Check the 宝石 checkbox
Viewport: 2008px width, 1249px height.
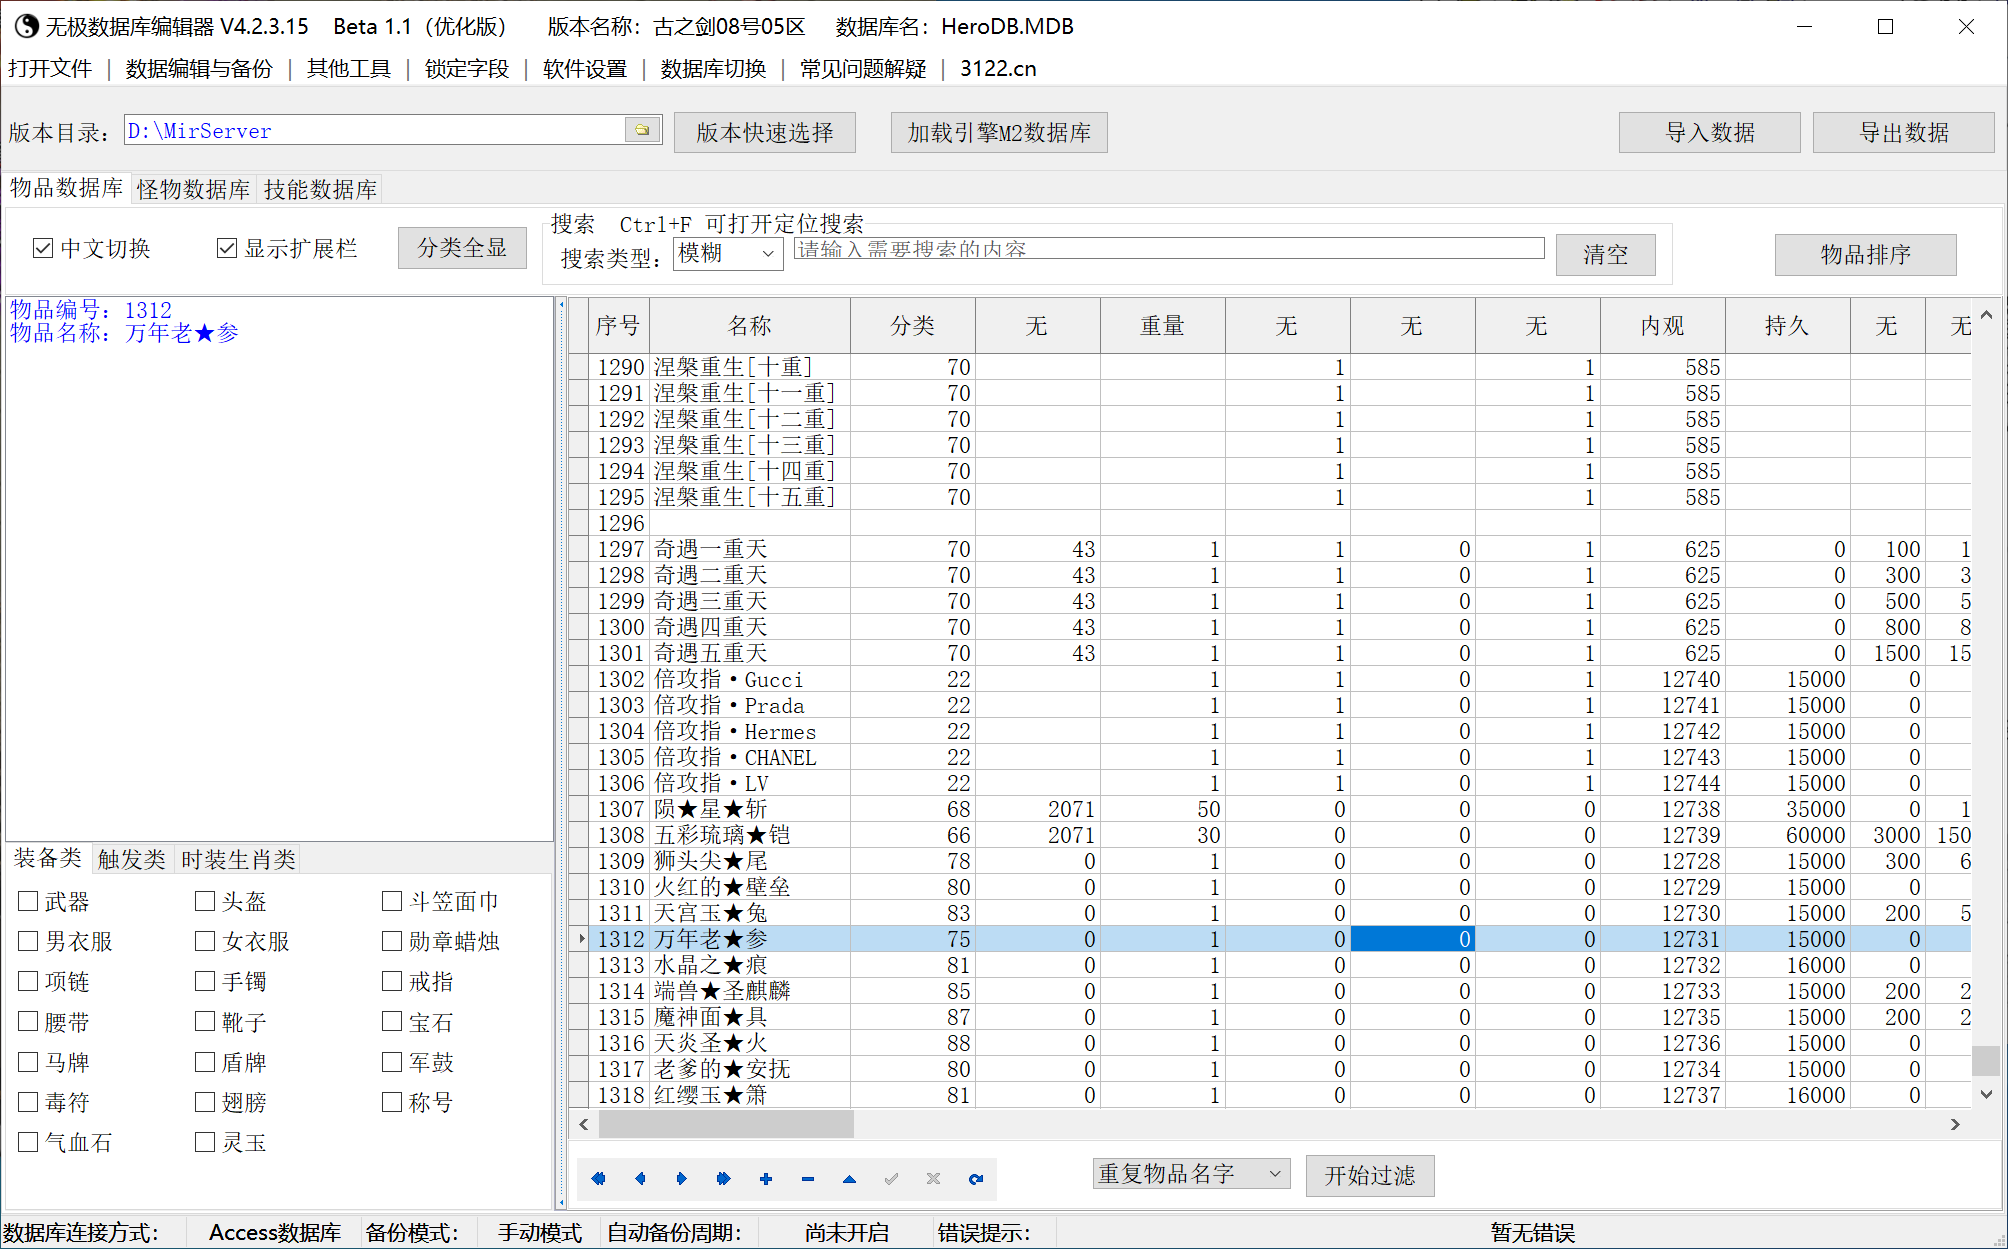click(x=392, y=1021)
